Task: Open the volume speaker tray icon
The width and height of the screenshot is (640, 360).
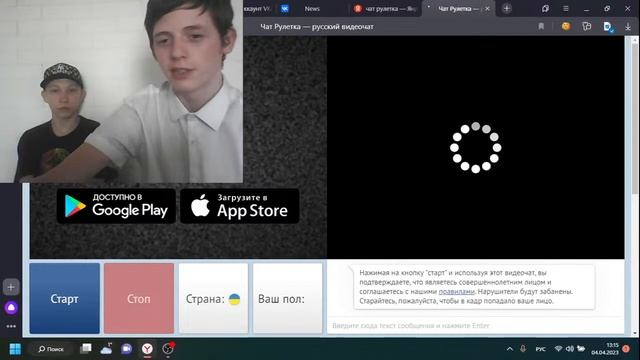Action: point(570,349)
